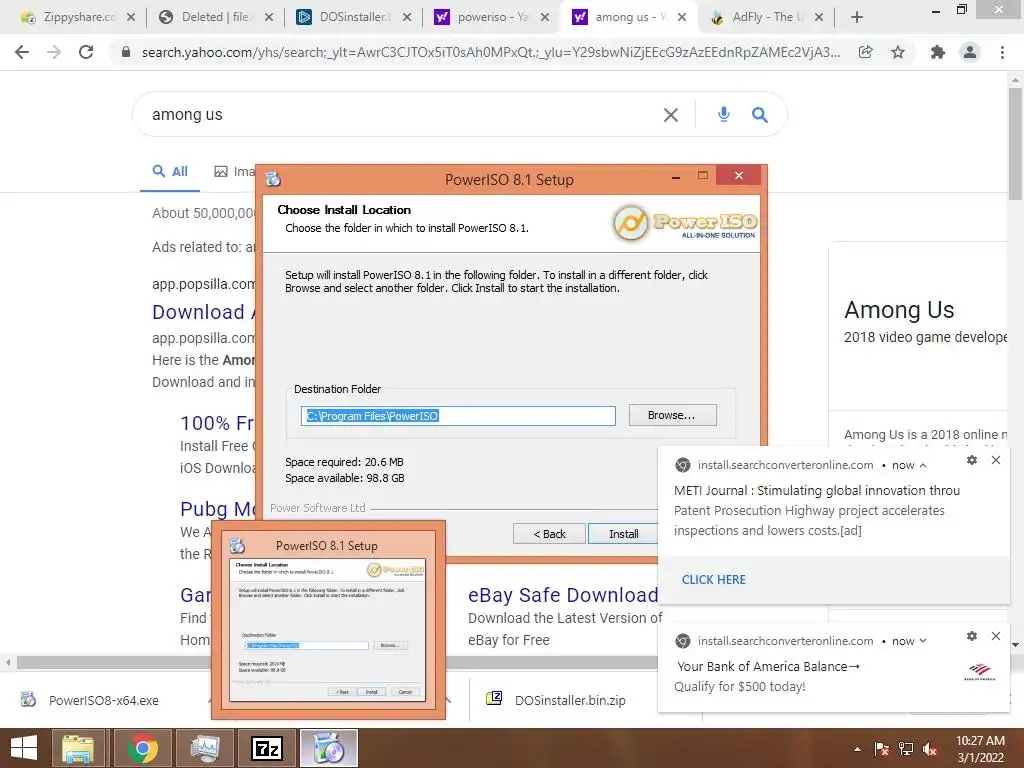1024x768 pixels.
Task: Clear the Yahoo search box with X
Action: pyautogui.click(x=671, y=115)
